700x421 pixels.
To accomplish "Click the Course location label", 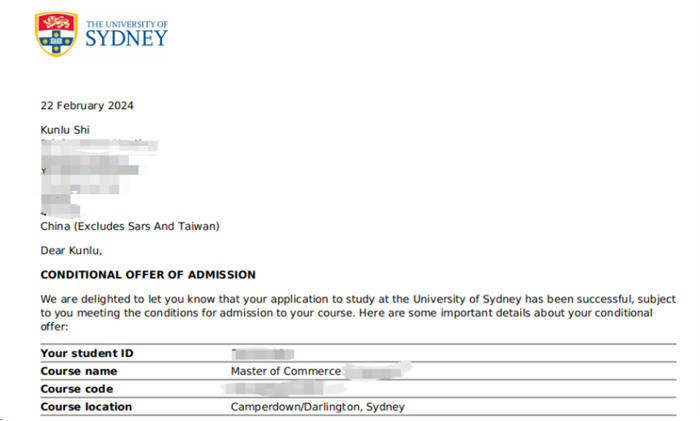I will [86, 407].
